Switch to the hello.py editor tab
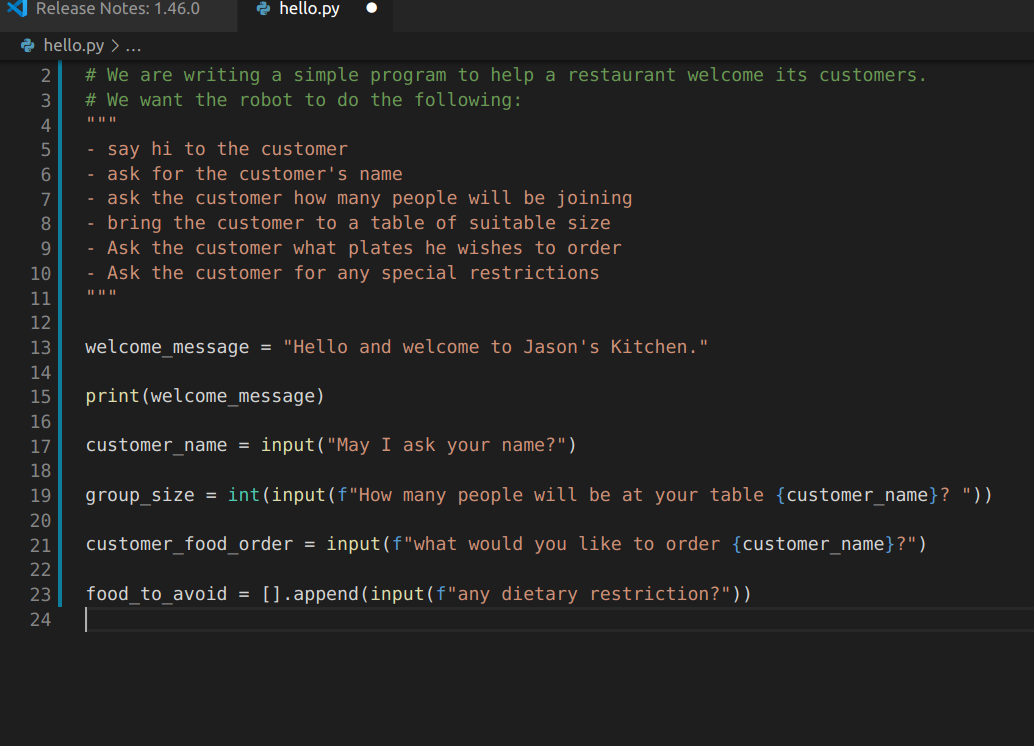The image size is (1034, 746). pos(310,8)
